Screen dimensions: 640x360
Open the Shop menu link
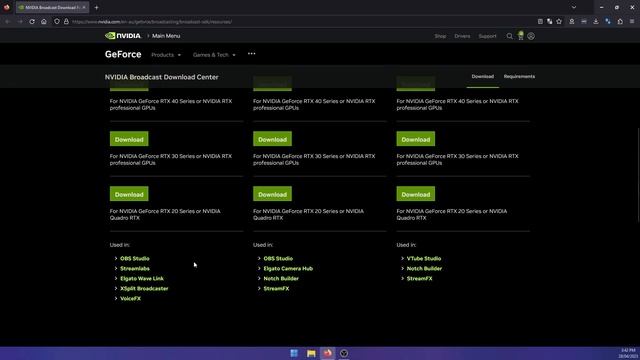click(440, 36)
